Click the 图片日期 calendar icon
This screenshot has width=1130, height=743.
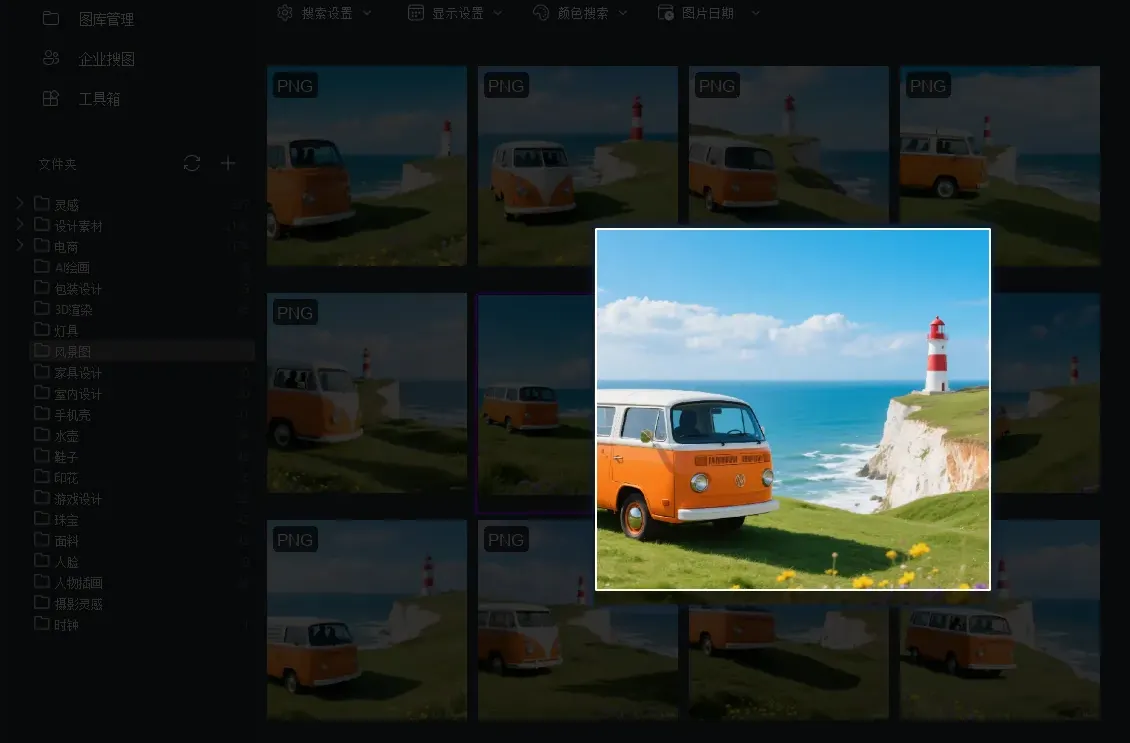click(x=665, y=12)
